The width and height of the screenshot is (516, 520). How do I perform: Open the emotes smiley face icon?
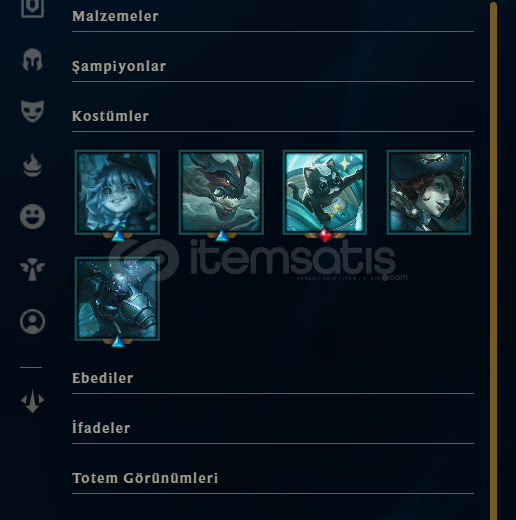click(x=32, y=217)
